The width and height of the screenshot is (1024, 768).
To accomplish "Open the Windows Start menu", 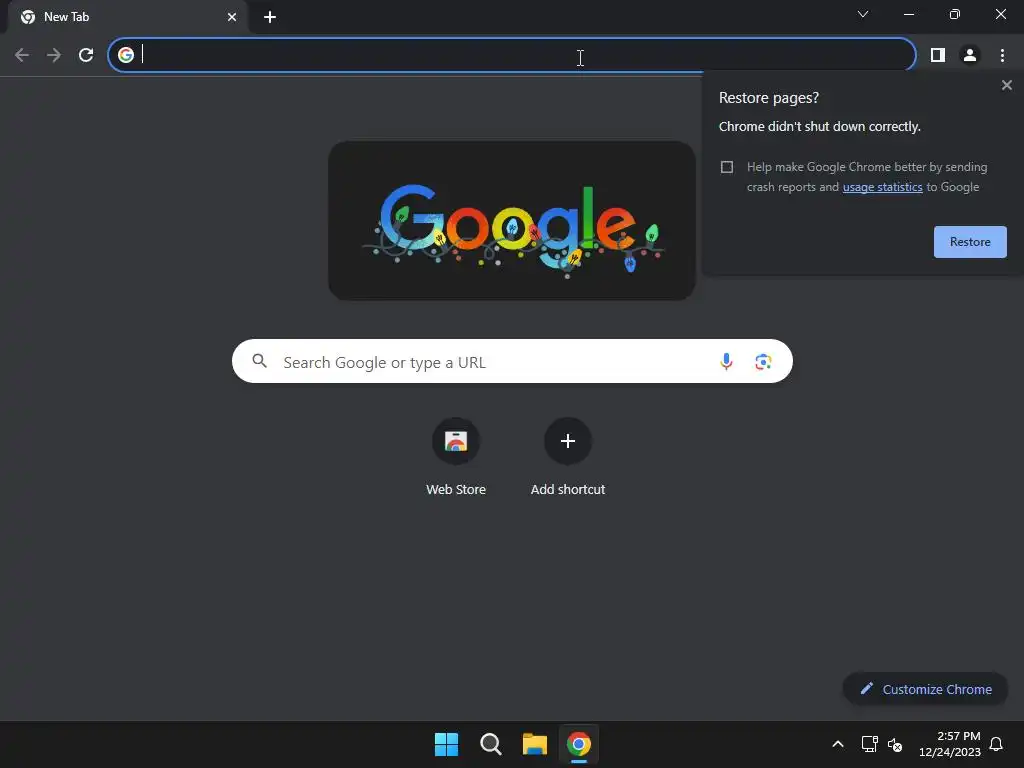I will click(447, 744).
